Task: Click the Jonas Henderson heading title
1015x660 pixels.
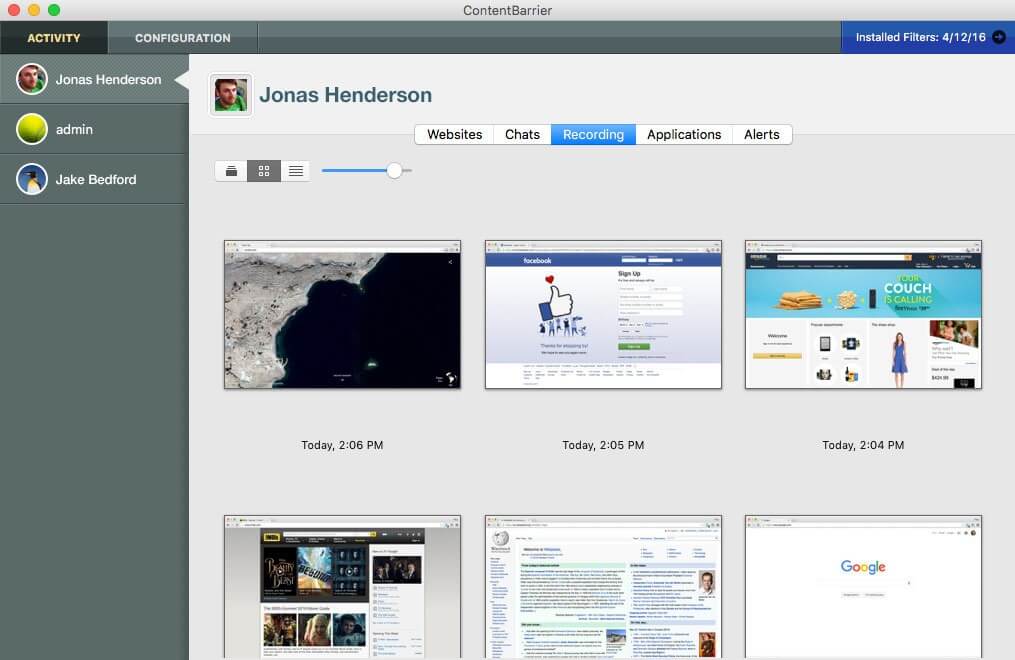Action: (x=346, y=95)
